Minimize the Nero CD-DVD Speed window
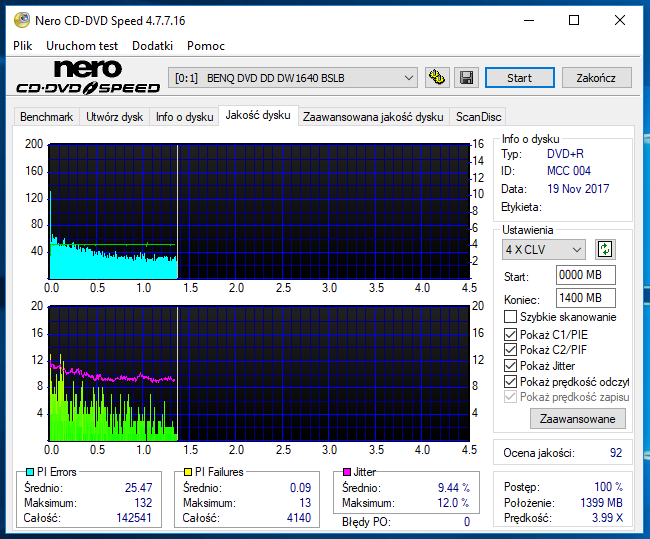The height and width of the screenshot is (539, 650). click(x=529, y=20)
